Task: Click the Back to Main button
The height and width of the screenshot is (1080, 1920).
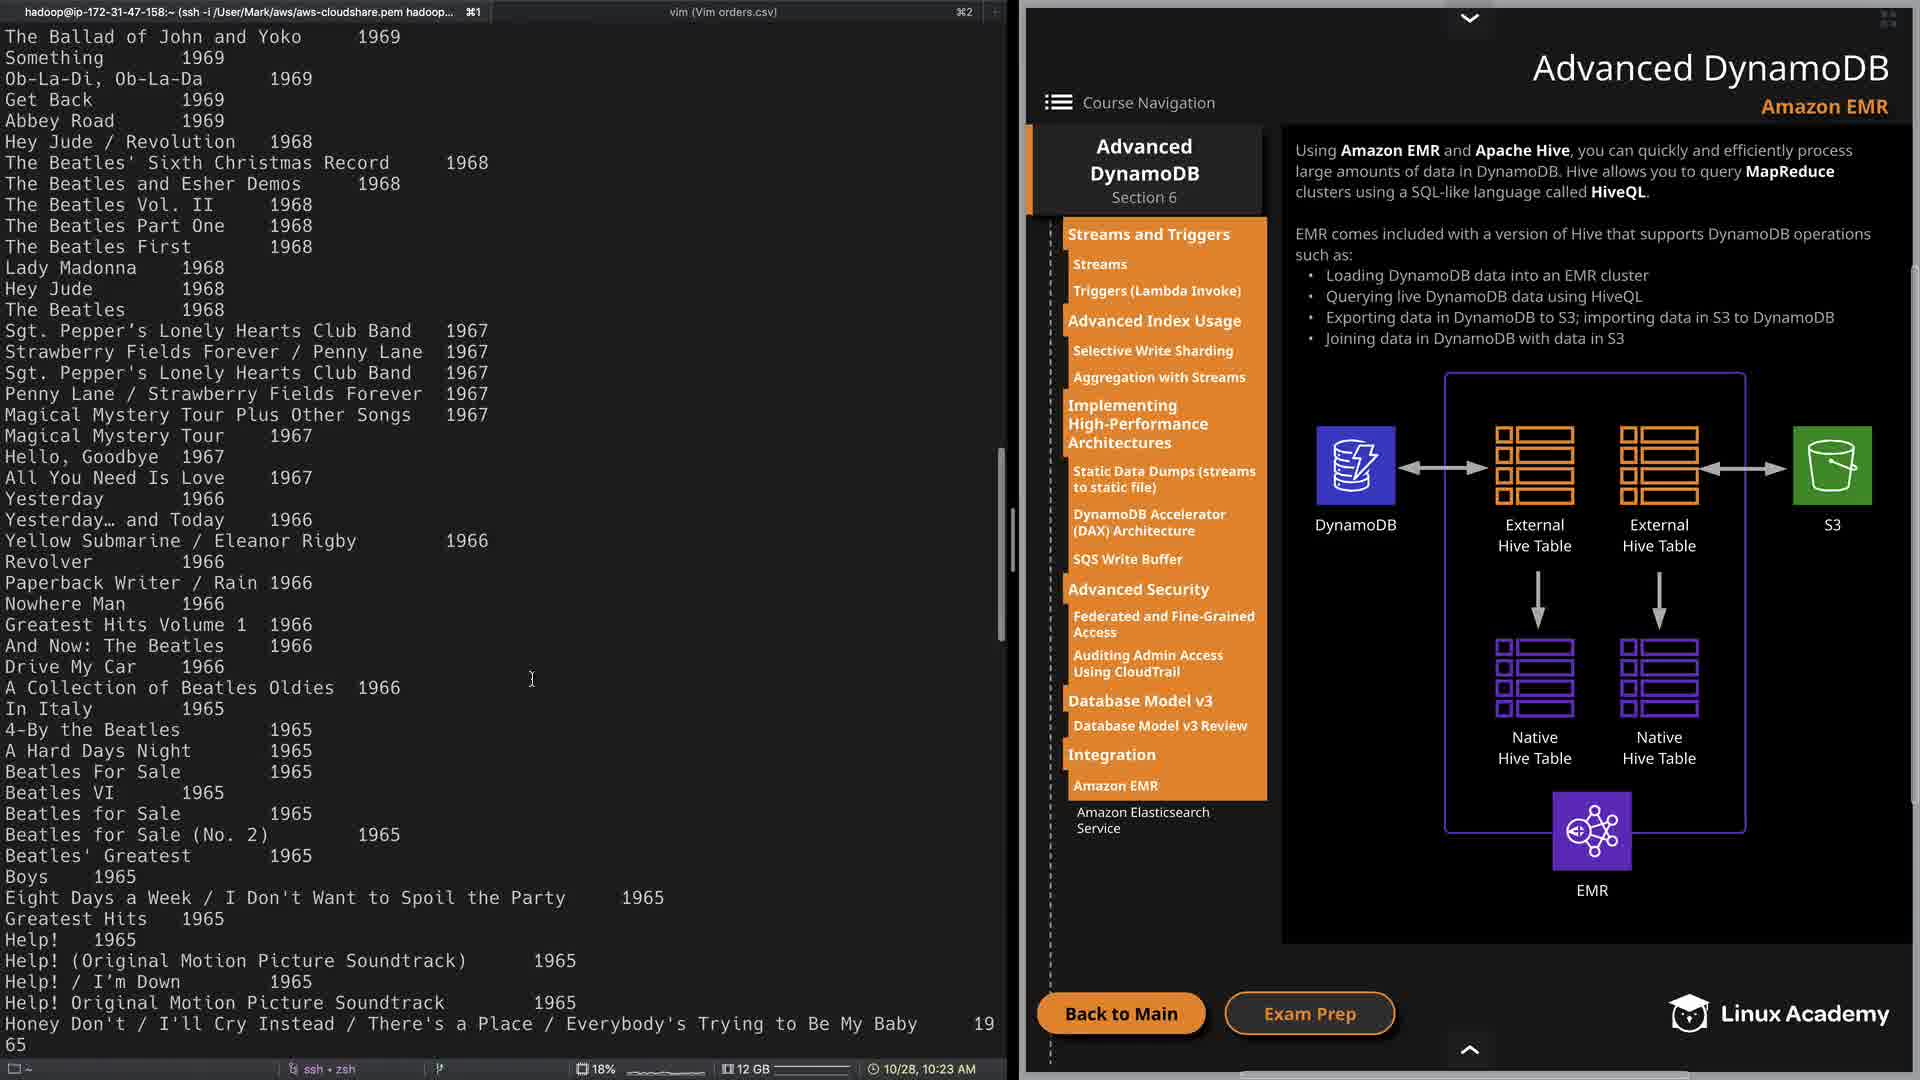Action: 1120,1013
